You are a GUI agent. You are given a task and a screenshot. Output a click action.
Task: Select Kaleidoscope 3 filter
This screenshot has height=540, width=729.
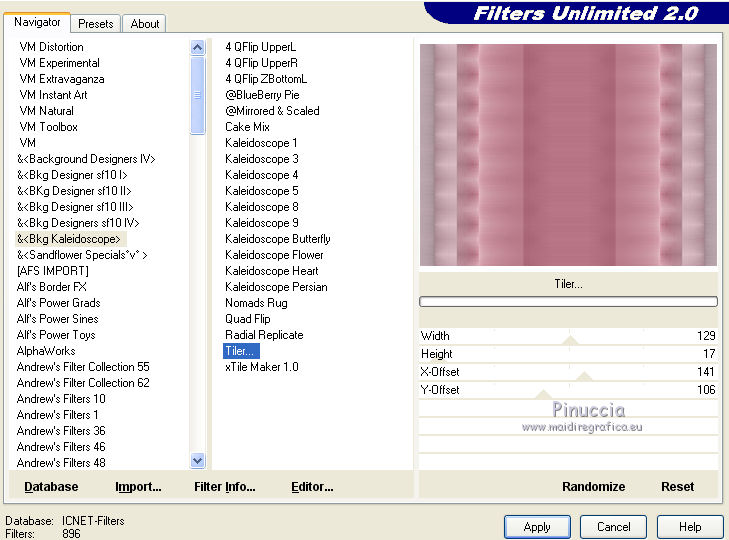click(x=262, y=159)
